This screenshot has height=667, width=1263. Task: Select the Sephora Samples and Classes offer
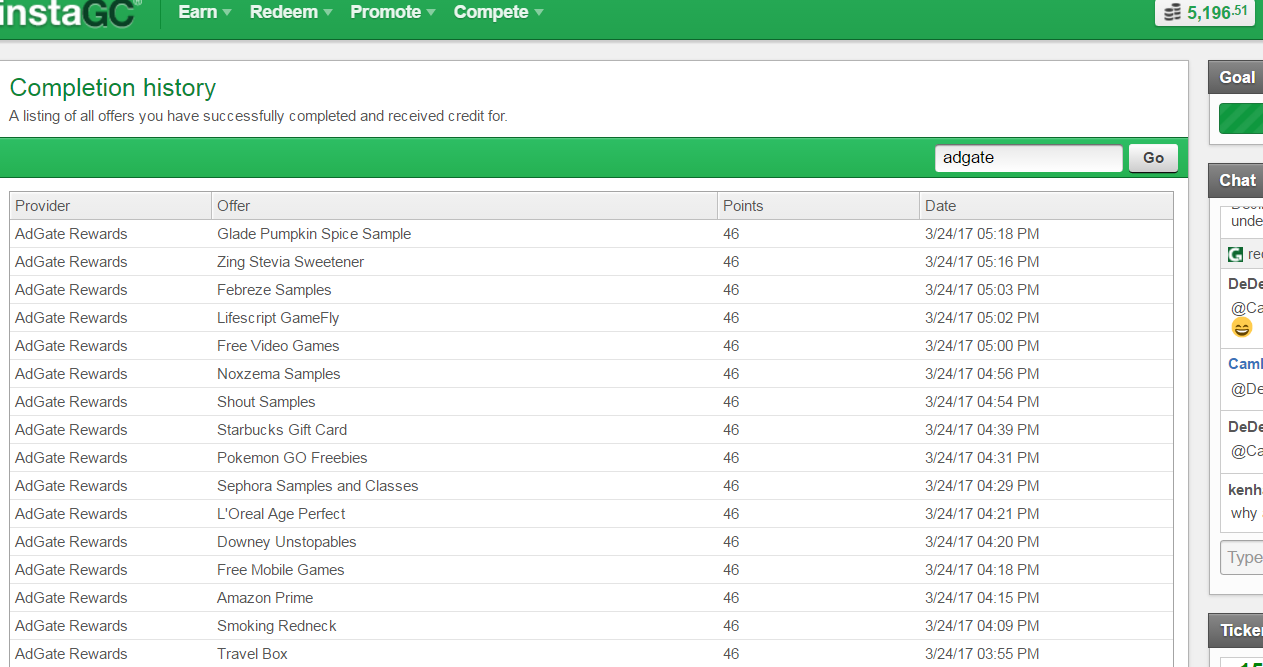click(x=318, y=486)
